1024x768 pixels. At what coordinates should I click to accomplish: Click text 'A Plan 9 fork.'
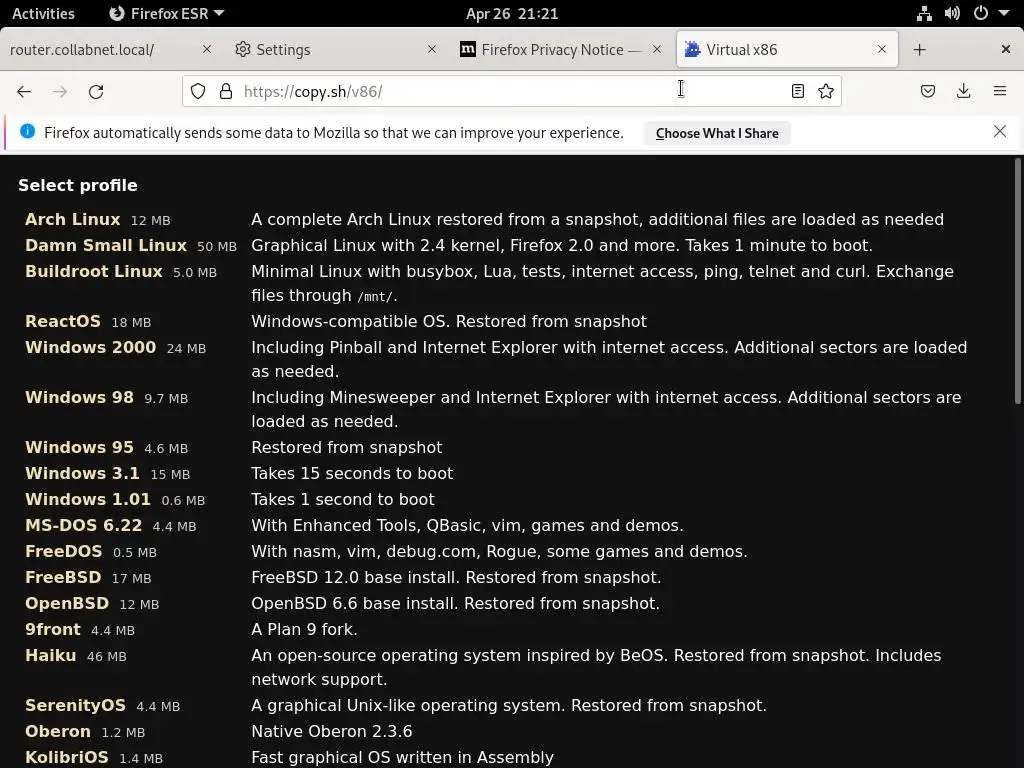[304, 630]
